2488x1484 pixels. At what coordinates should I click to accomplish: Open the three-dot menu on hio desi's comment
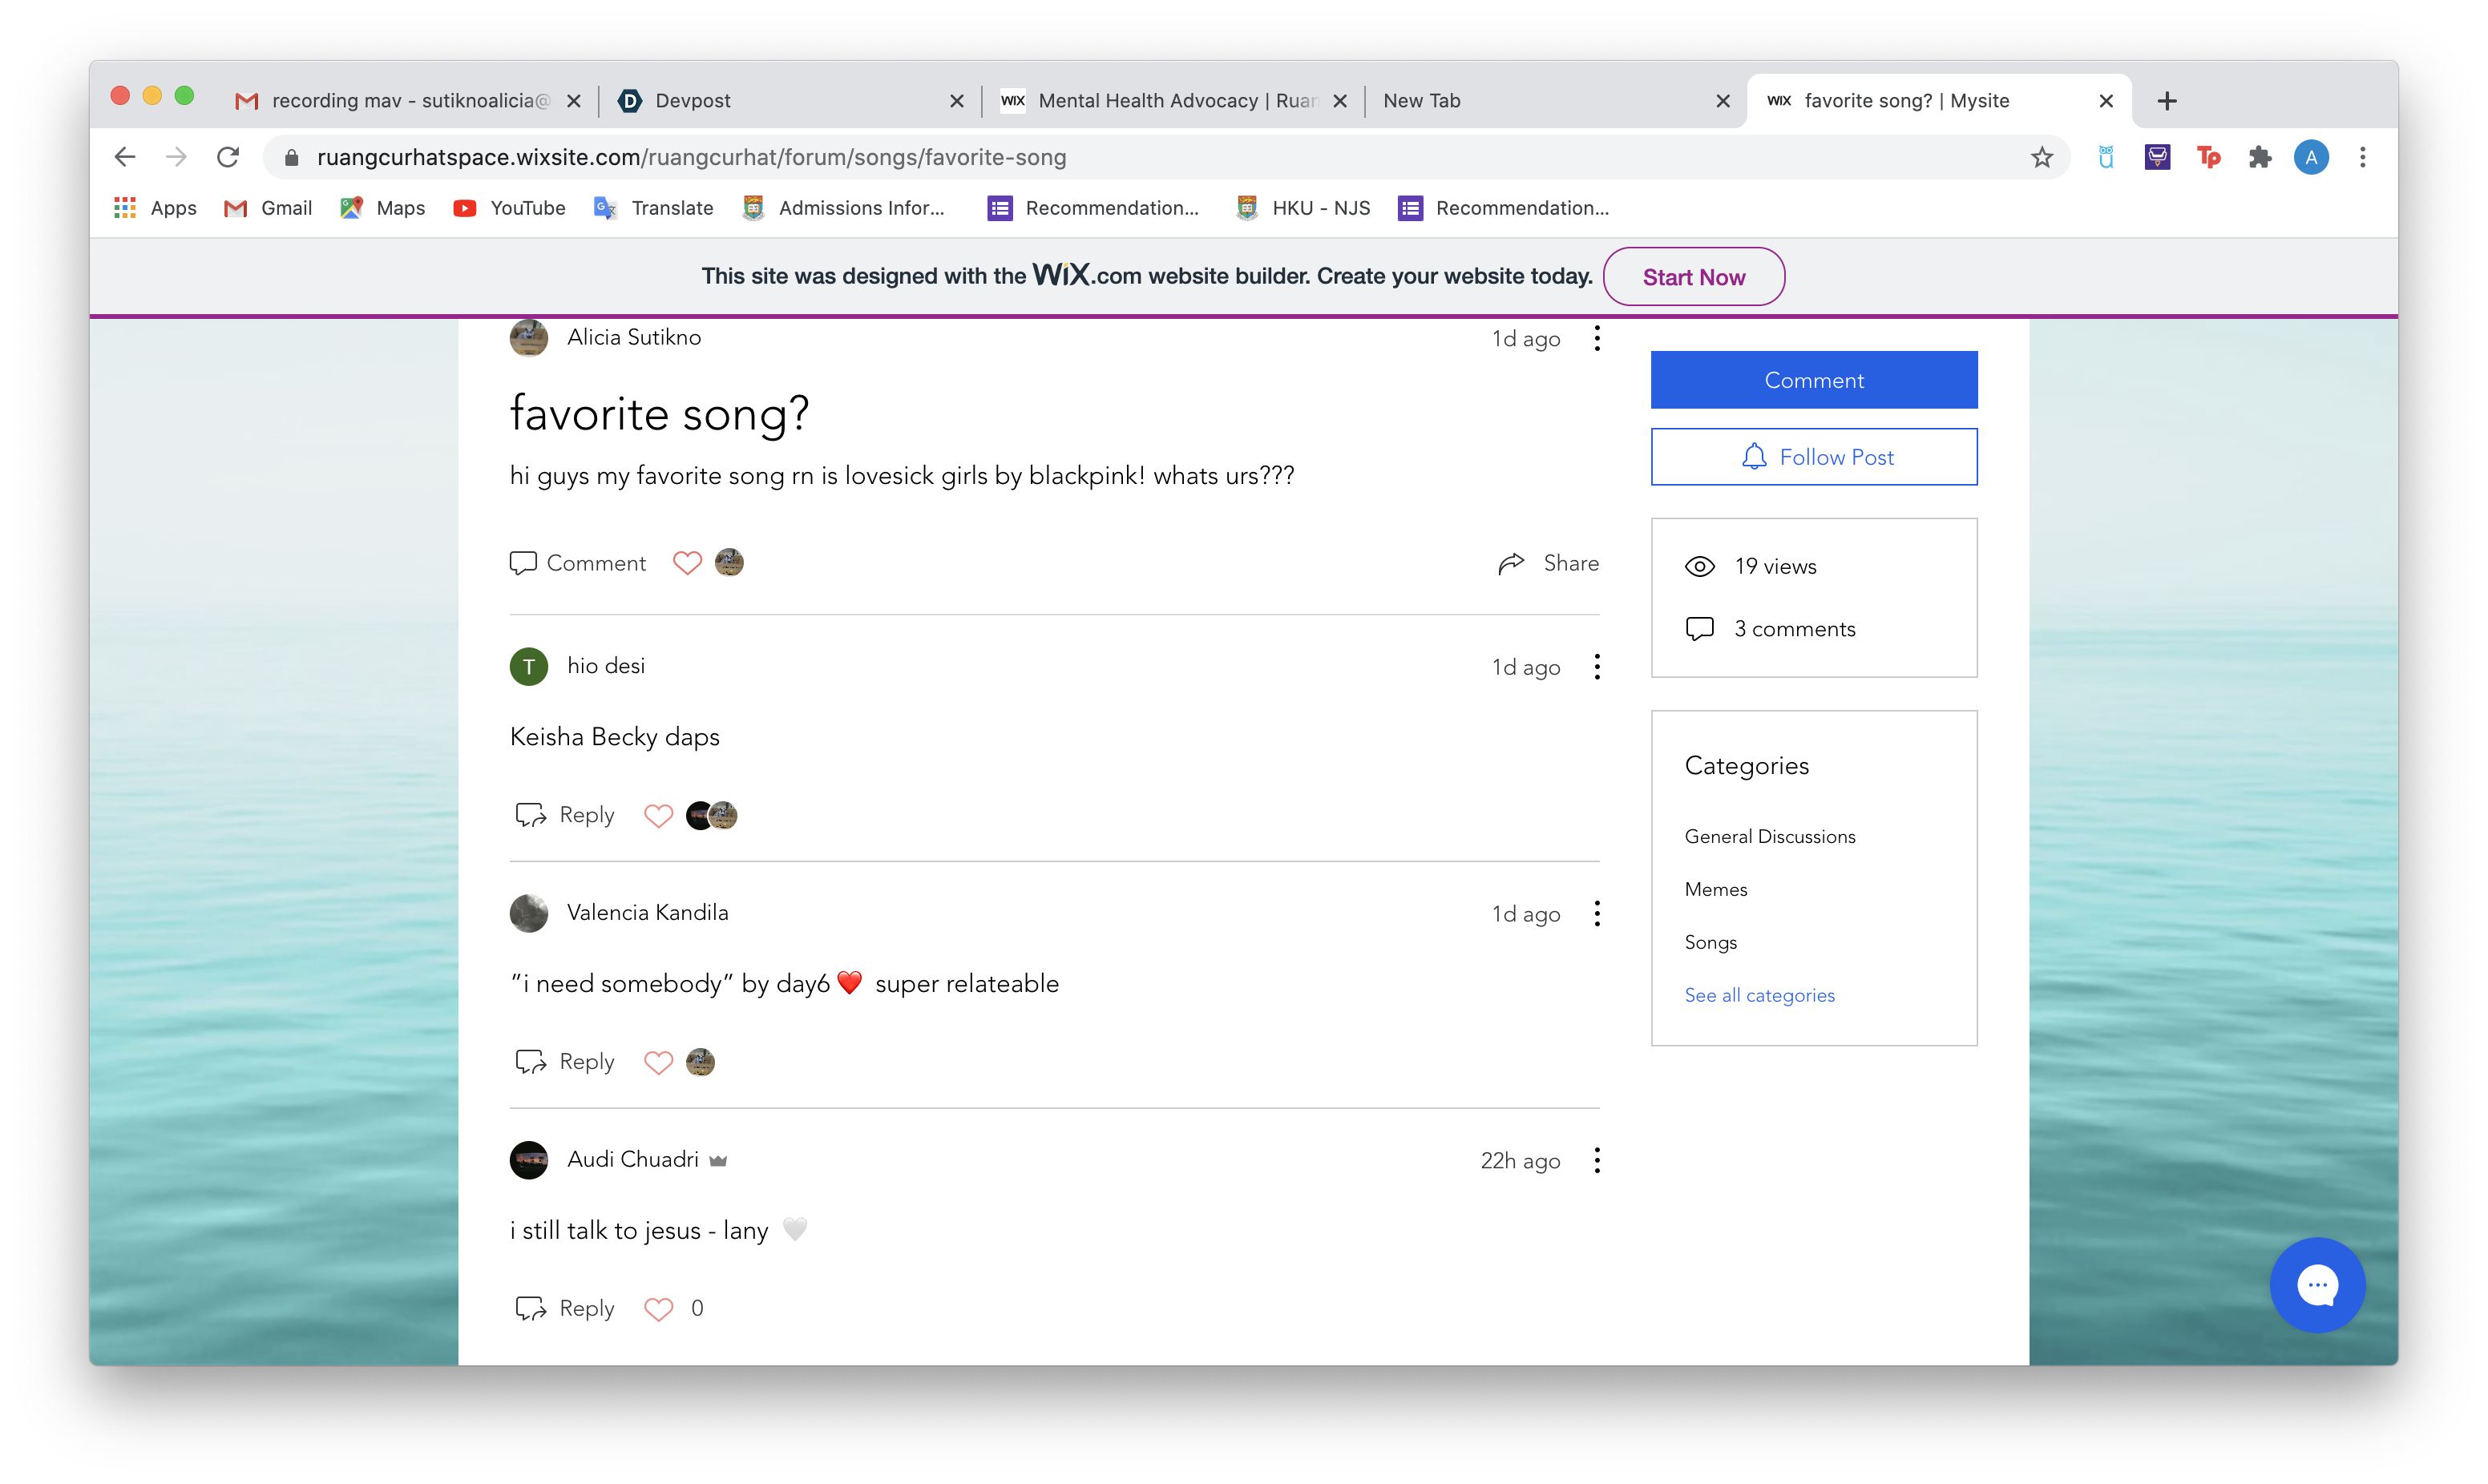[x=1597, y=667]
